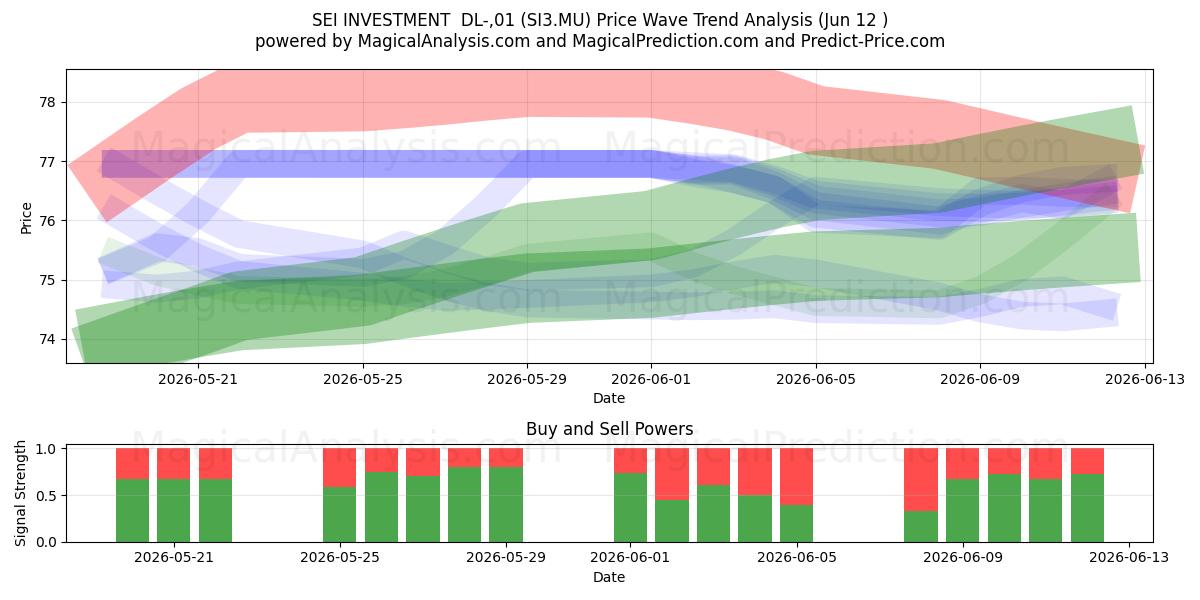
Task: Click 2026-06-09 tick on the Buy and Sell chart
Action: click(x=963, y=558)
